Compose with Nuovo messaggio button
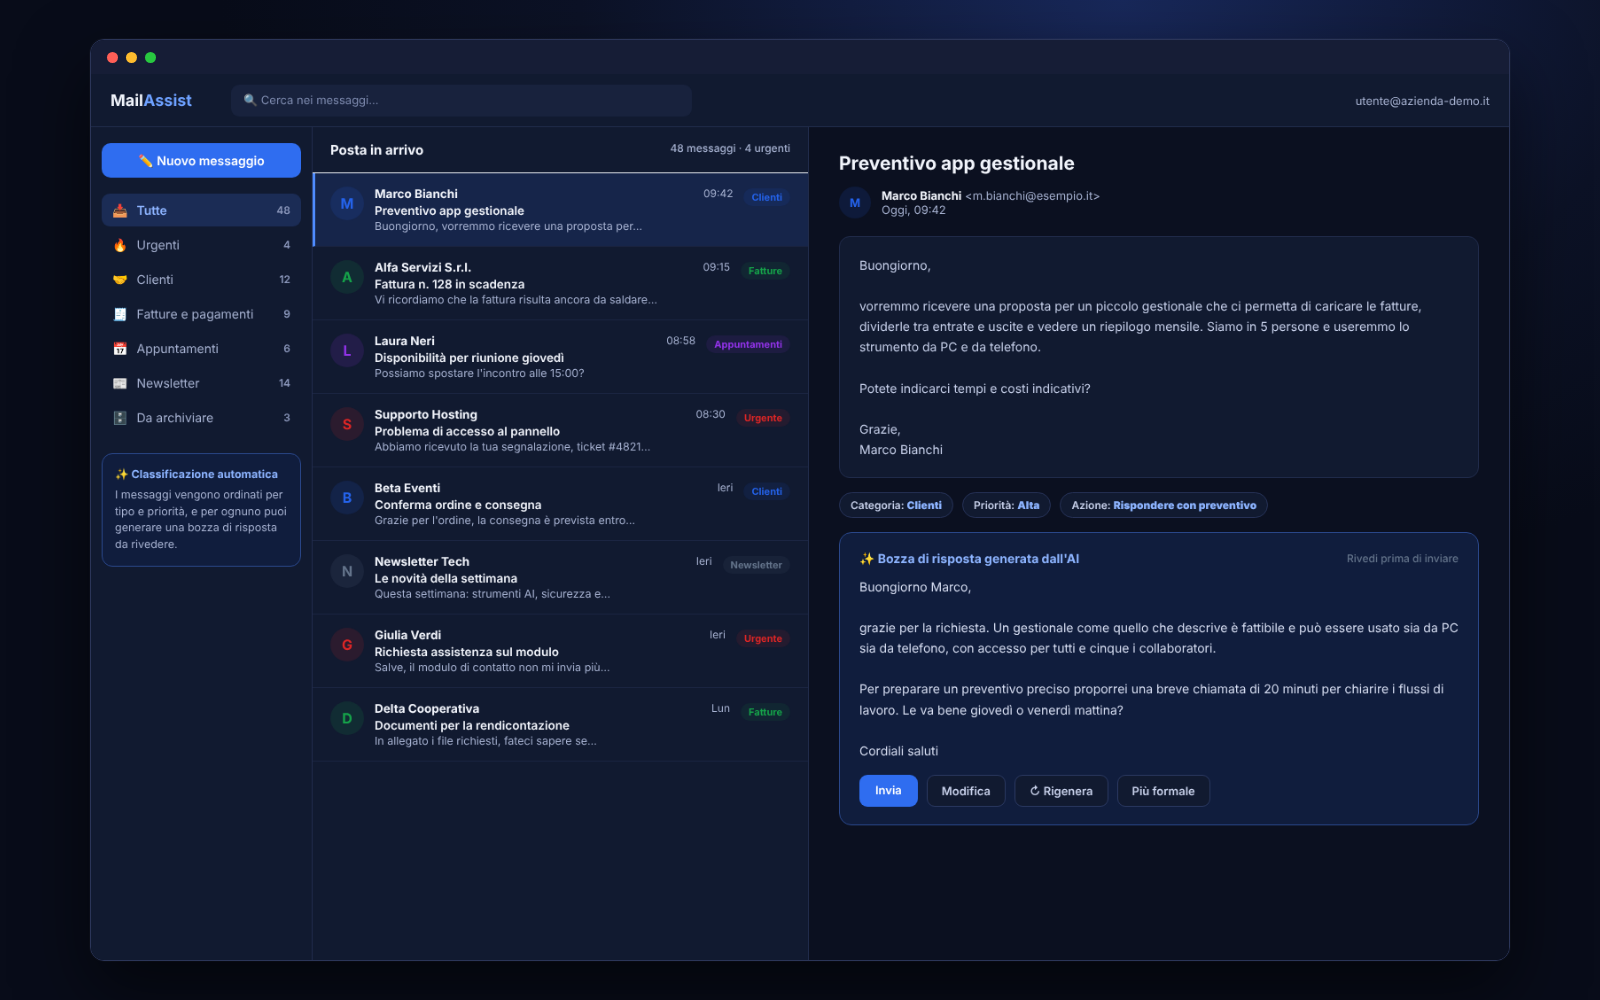 point(201,160)
